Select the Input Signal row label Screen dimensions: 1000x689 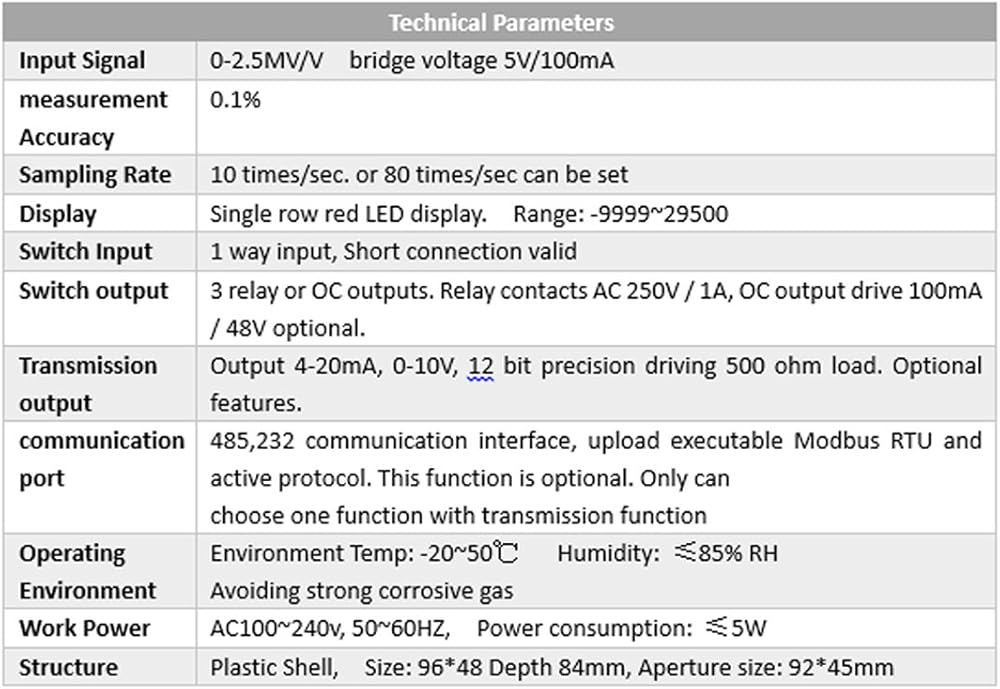click(82, 61)
